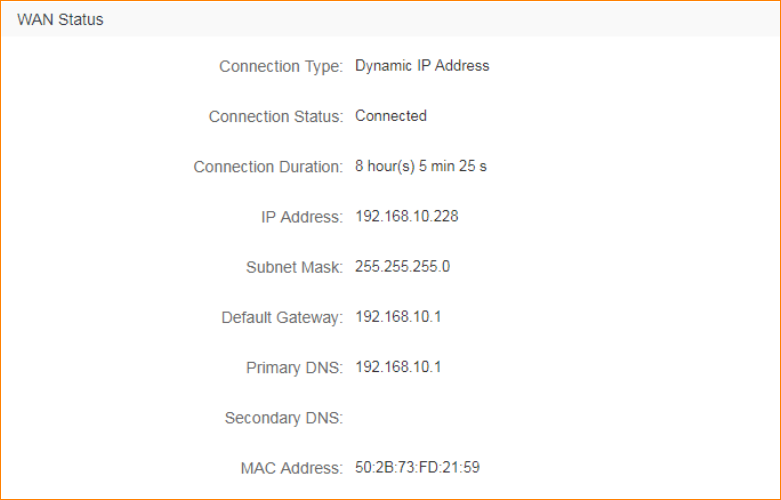Click the Primary DNS label
Viewport: 781px width, 500px height.
pos(294,367)
